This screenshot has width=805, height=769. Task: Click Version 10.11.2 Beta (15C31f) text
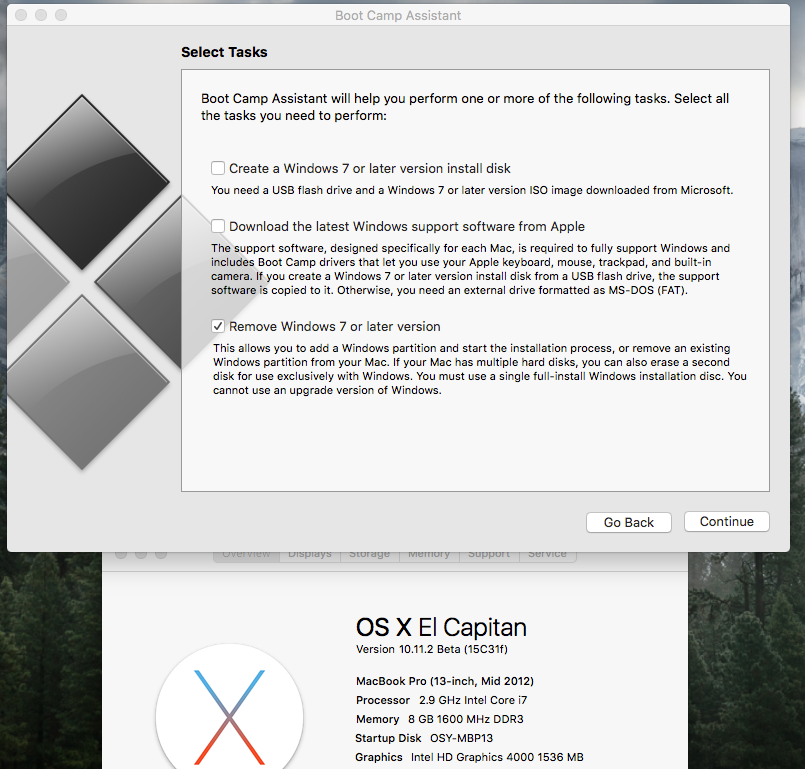[x=432, y=649]
